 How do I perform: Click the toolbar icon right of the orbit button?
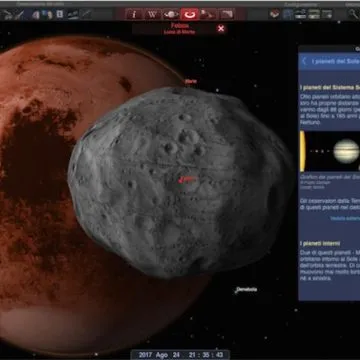coord(208,14)
